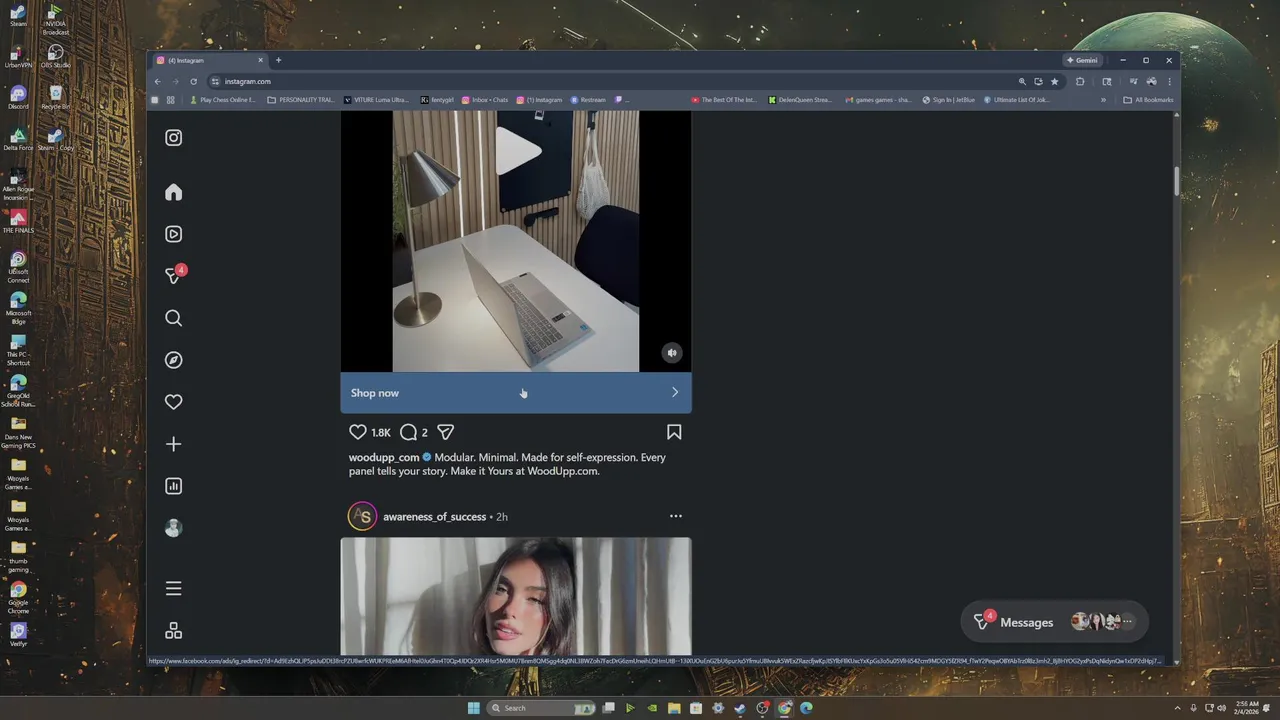
Task: Expand the hidden bookmarks chevron
Action: (x=1104, y=100)
